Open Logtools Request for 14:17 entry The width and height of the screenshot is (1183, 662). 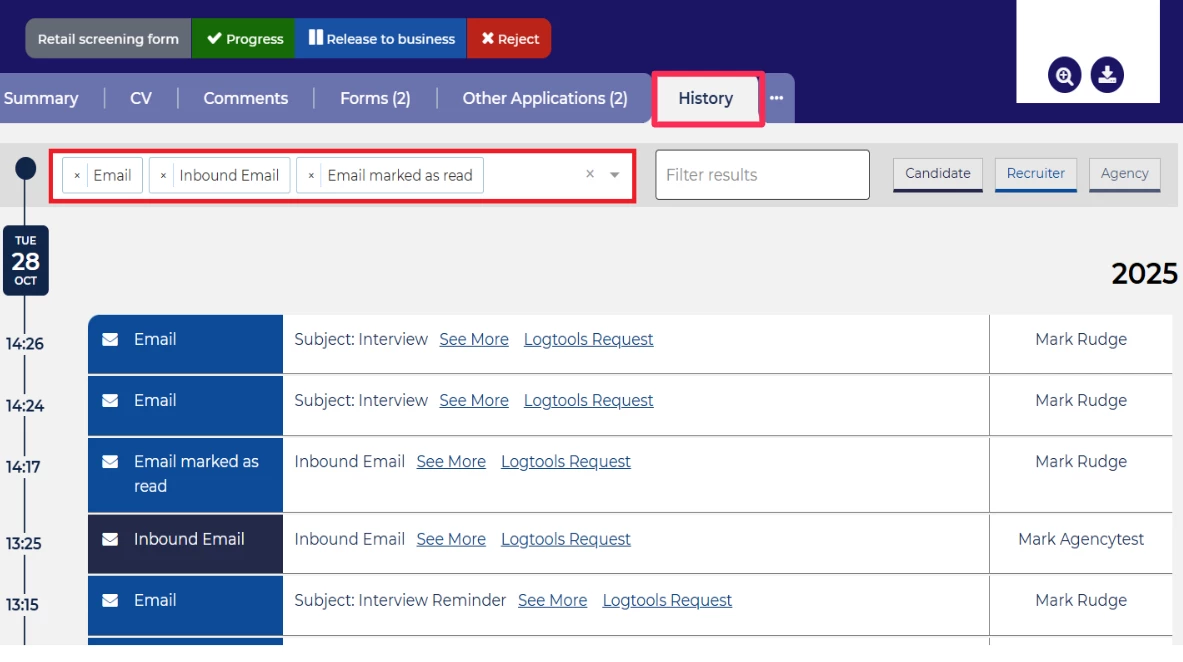566,462
